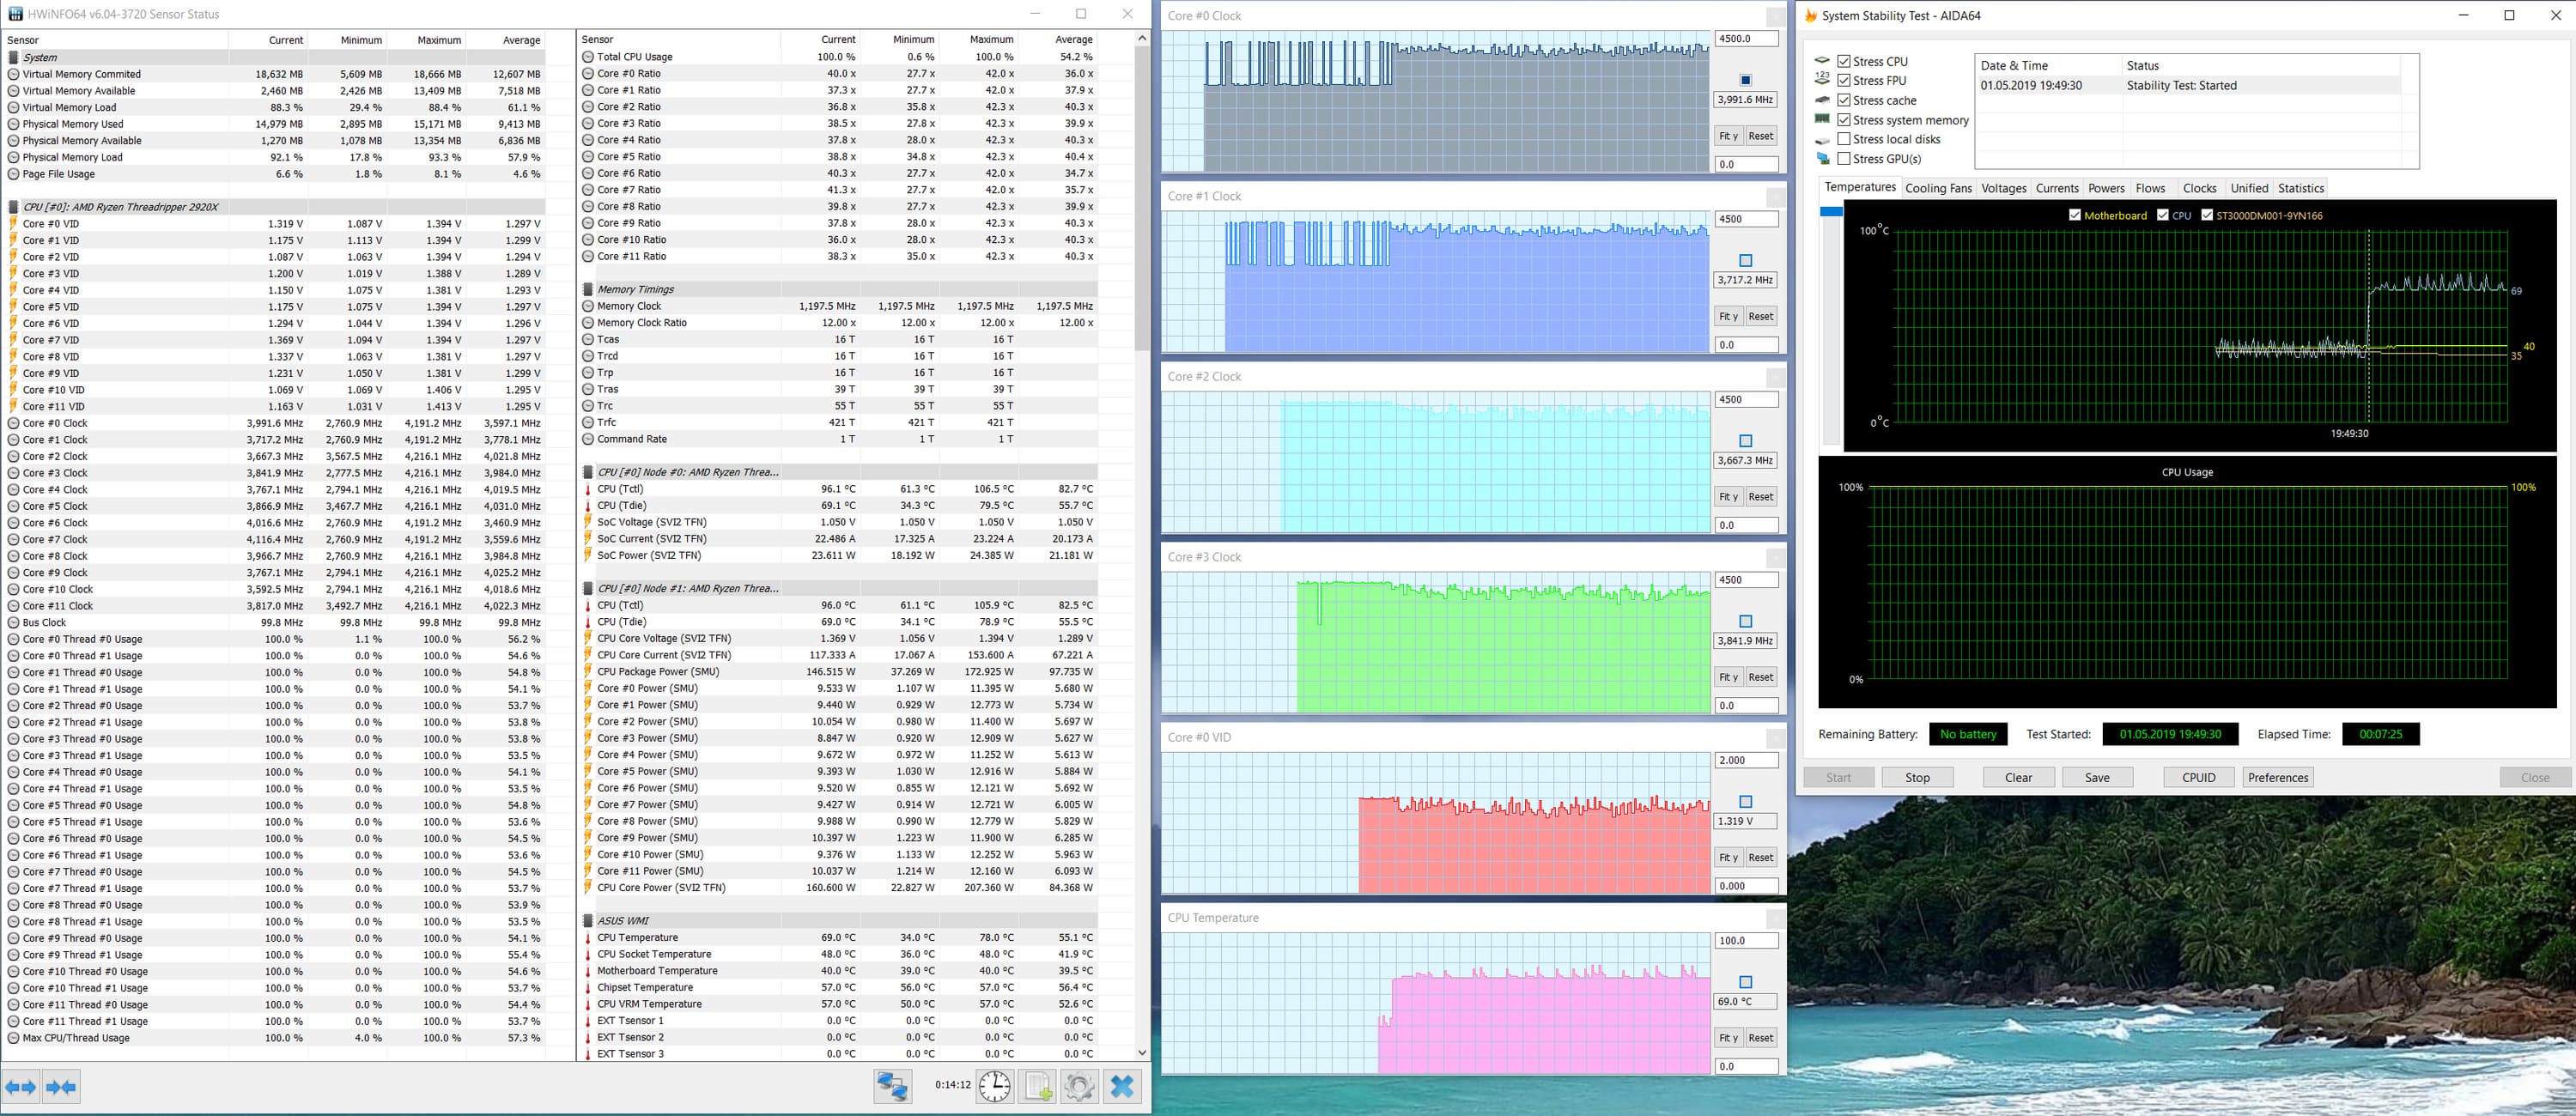This screenshot has height=1116, width=2576.
Task: Click the Preferences button
Action: pos(2277,777)
